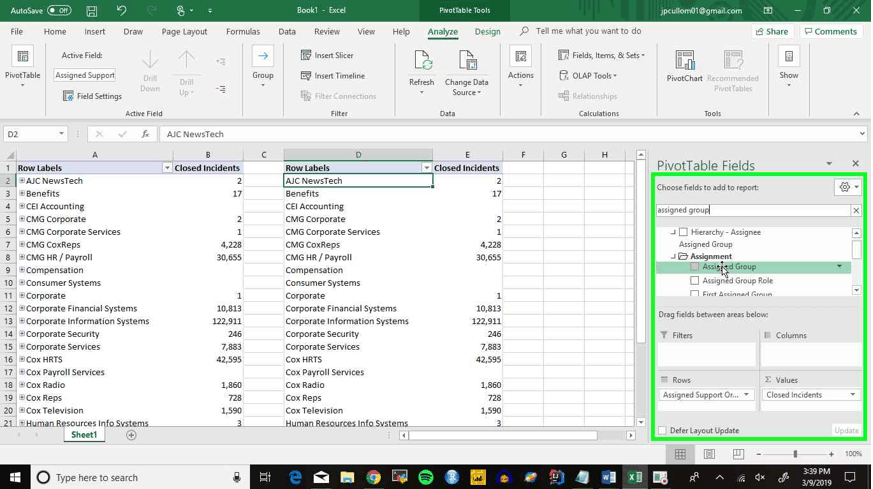Click the insert function fx icon
Viewport: 873px width, 489px height.
tap(145, 134)
